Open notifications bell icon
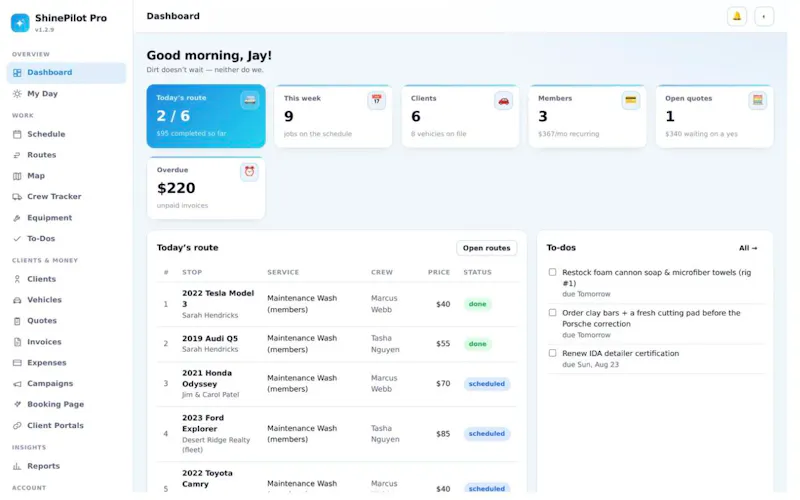Screen dimensions: 800x500 pos(737,16)
